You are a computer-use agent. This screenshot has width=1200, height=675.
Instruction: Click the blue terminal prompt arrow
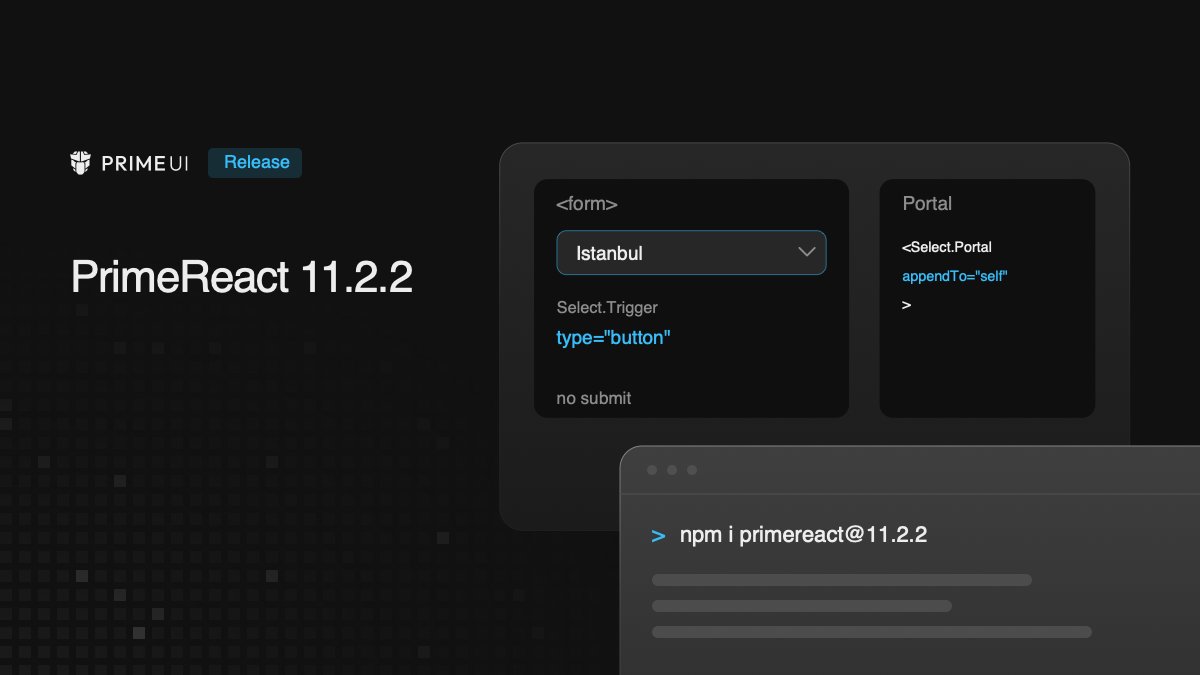(x=658, y=536)
